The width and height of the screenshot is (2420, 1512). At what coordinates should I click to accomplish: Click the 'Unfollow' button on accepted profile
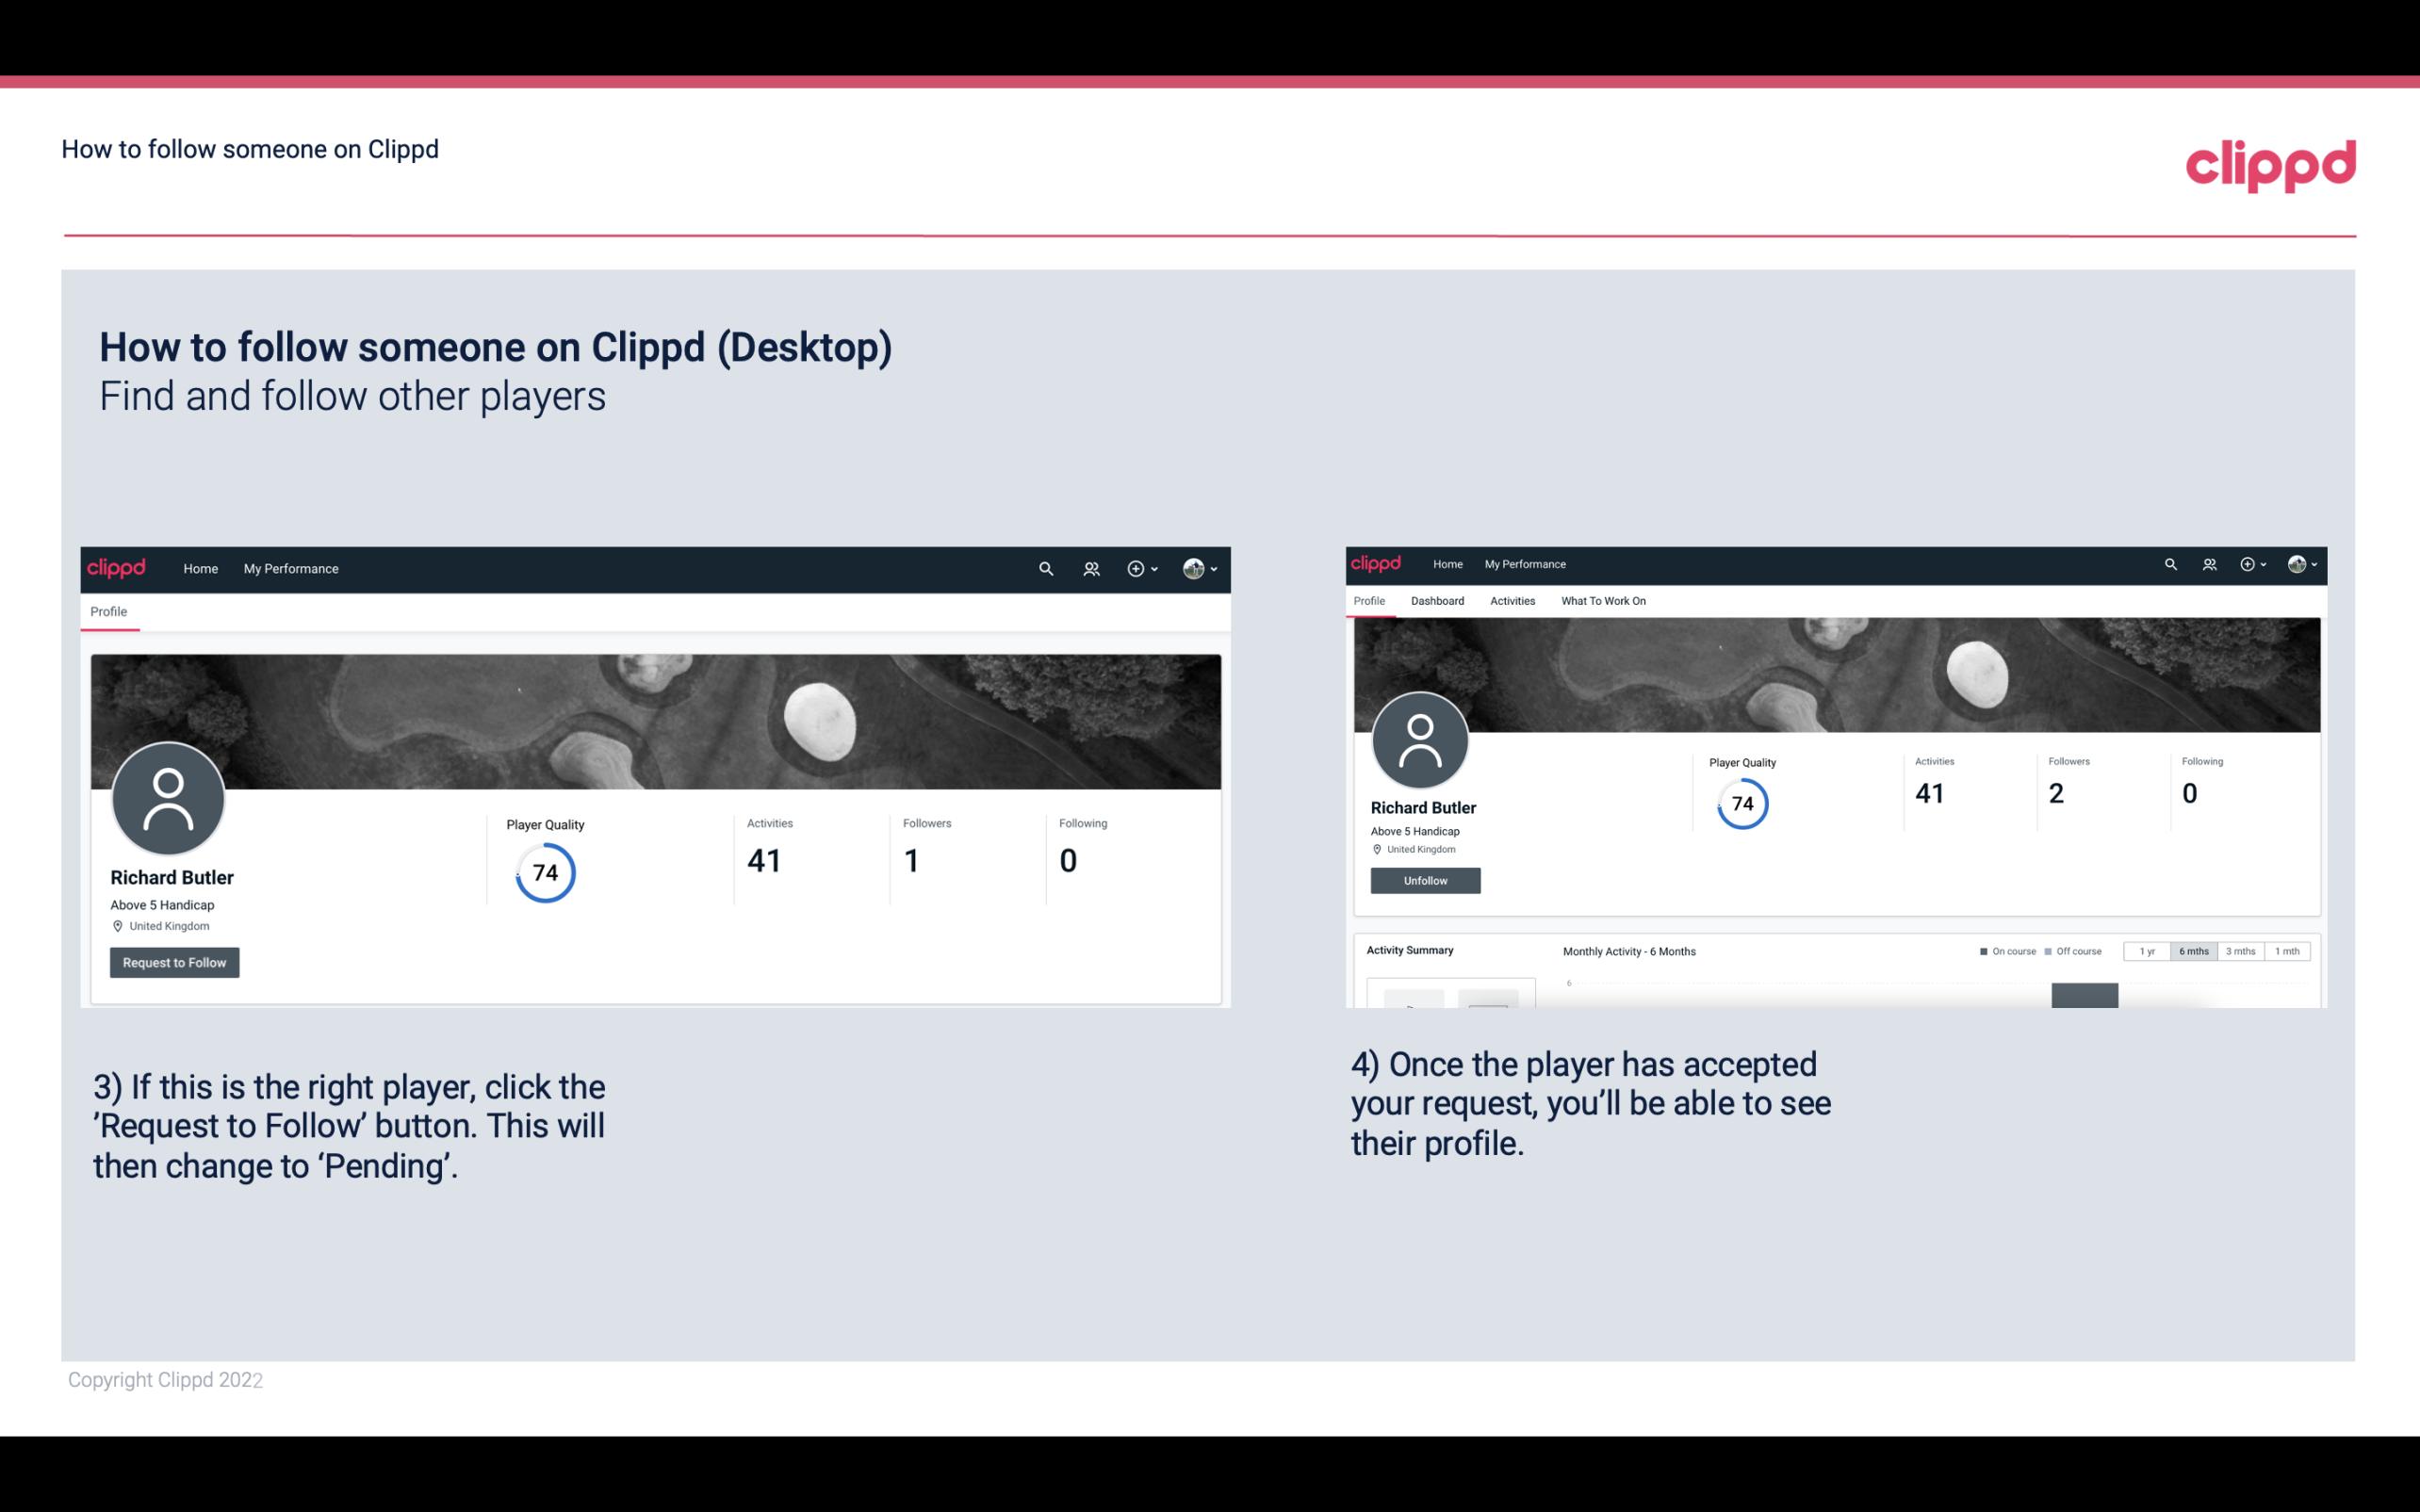coord(1425,880)
